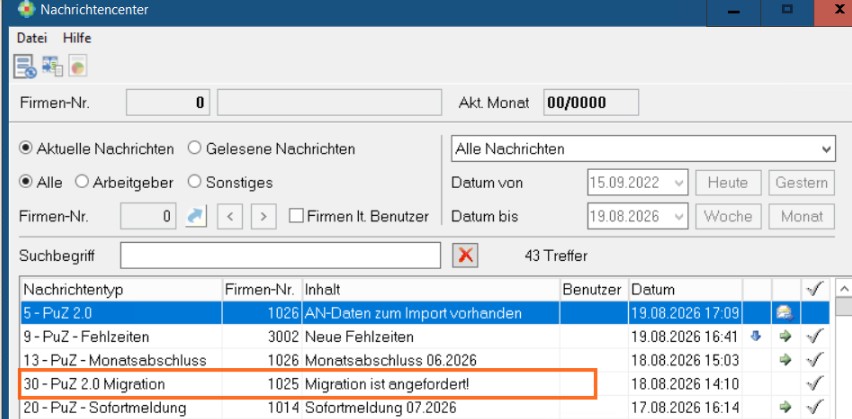
Task: Sort by Benutzer column header
Action: click(x=594, y=290)
